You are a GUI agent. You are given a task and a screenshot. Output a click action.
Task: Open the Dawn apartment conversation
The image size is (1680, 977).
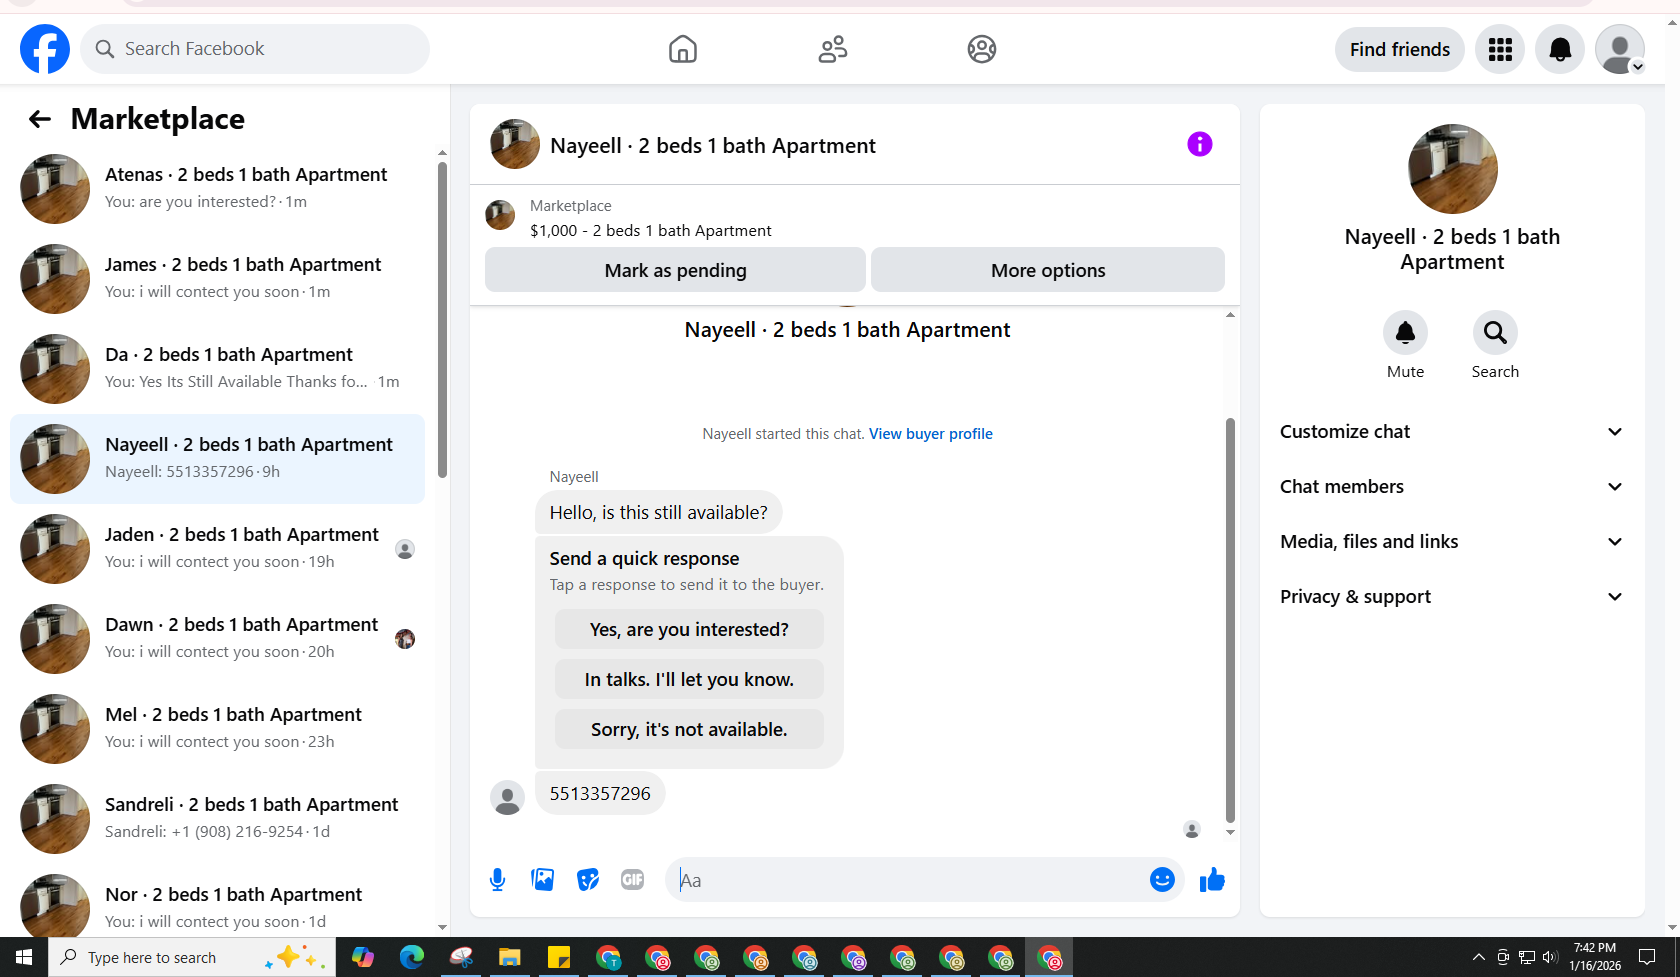(218, 639)
